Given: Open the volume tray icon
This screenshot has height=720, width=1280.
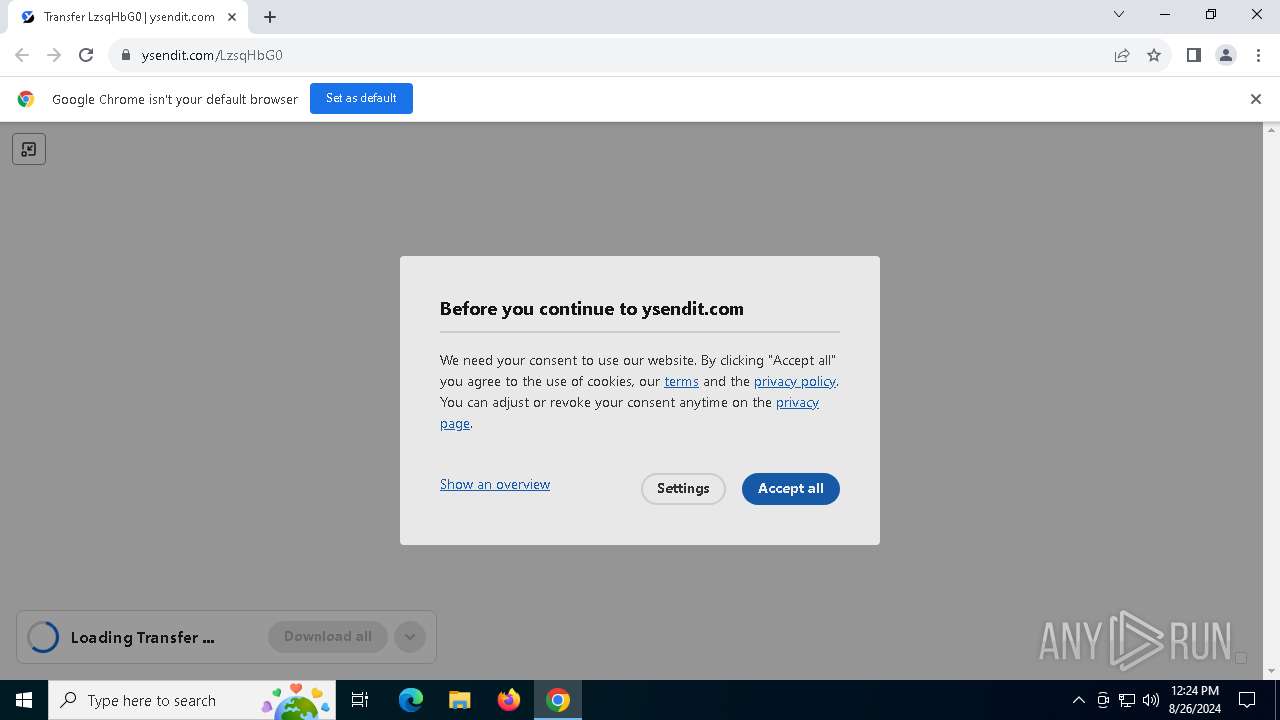Looking at the screenshot, I should 1151,700.
